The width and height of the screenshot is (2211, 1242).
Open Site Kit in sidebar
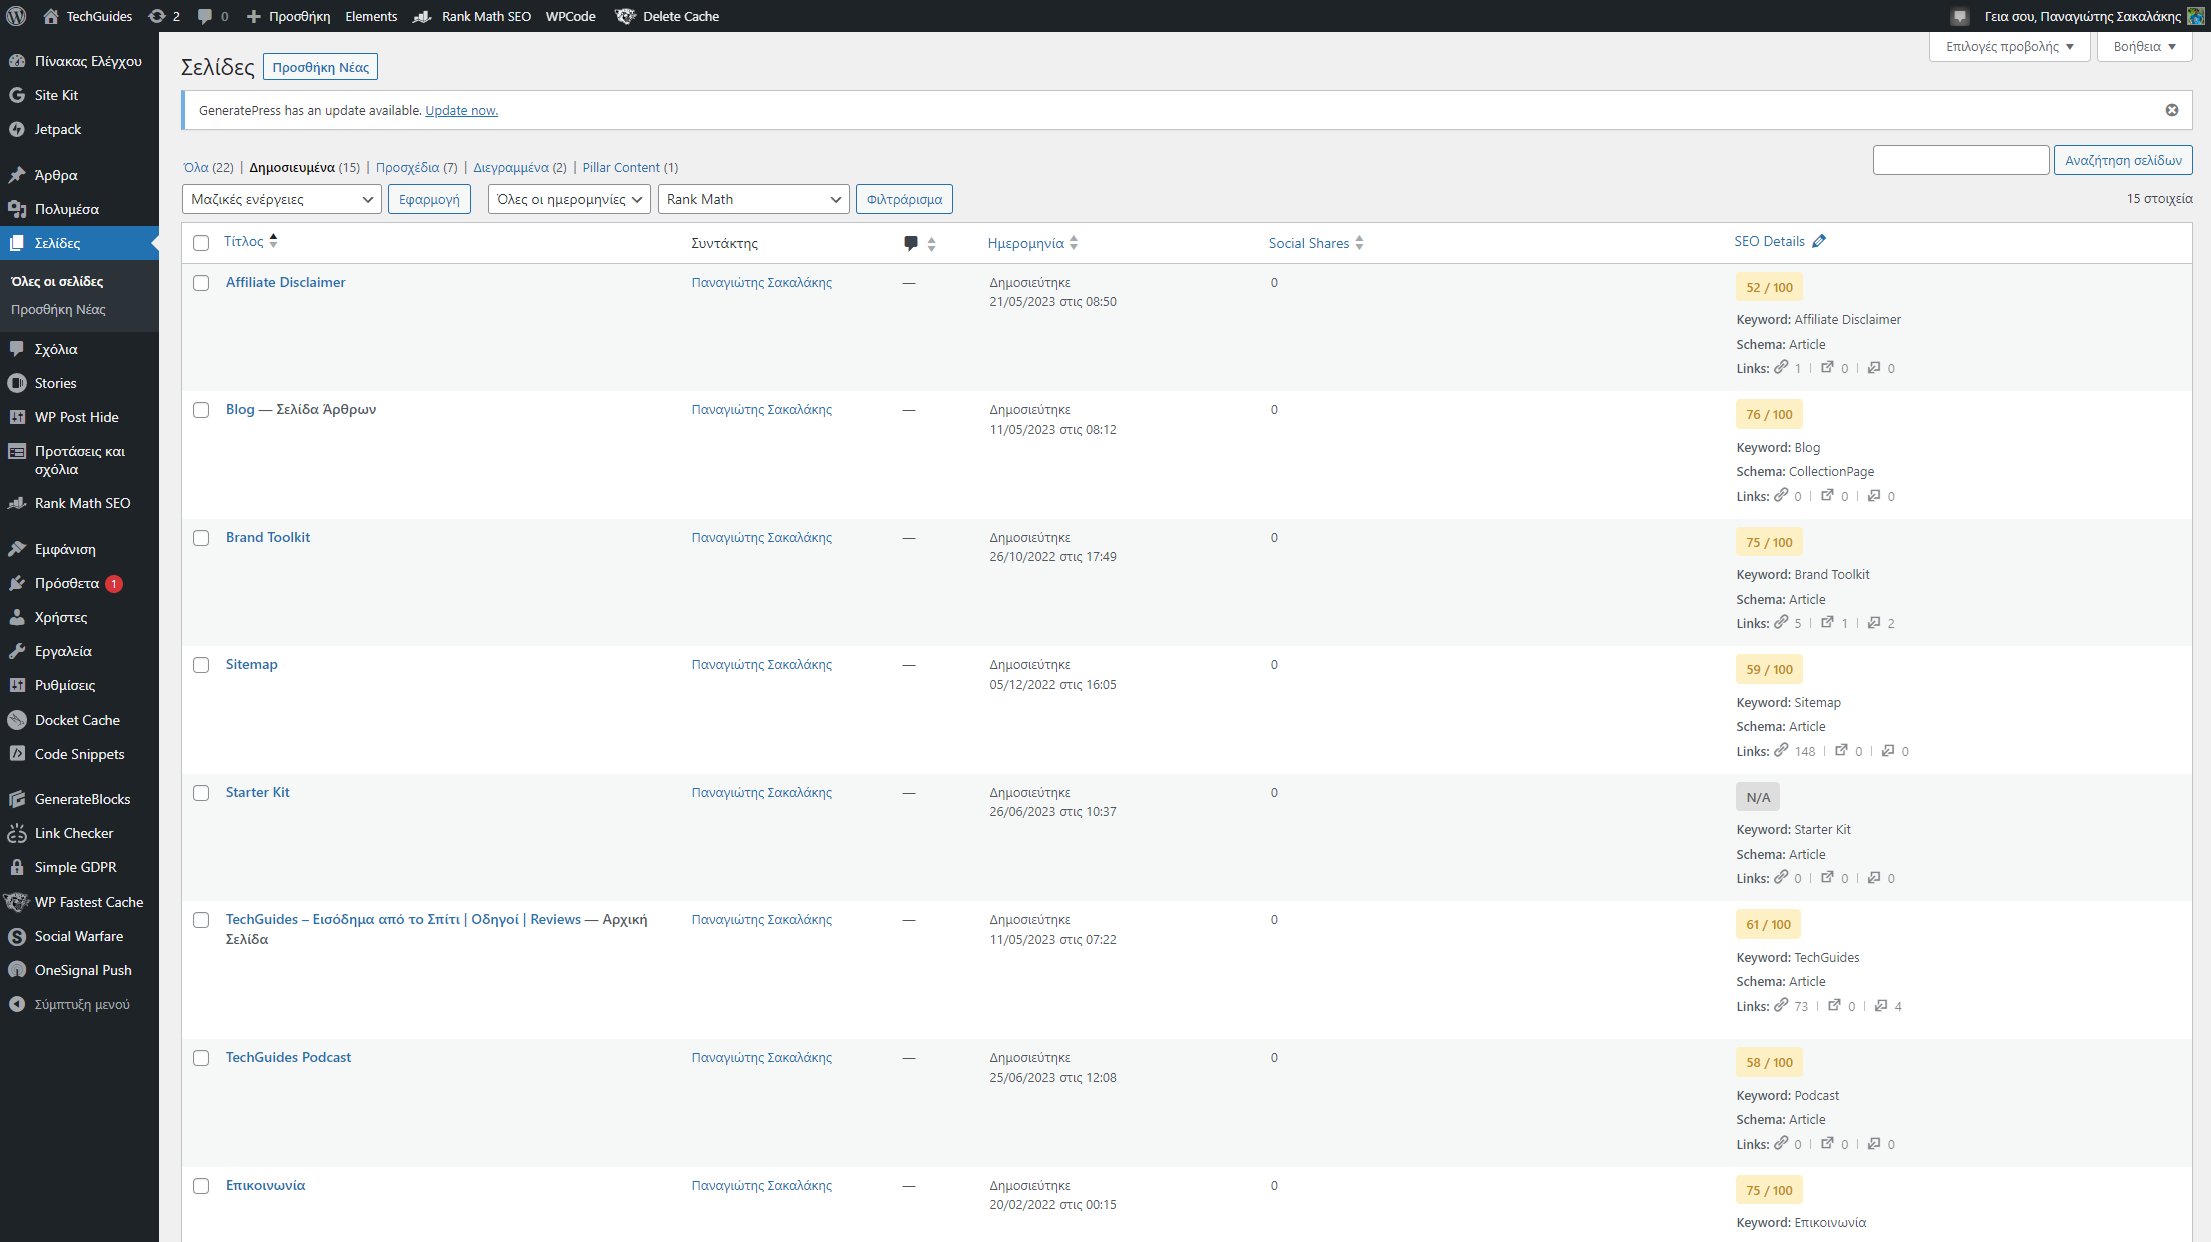pyautogui.click(x=56, y=95)
